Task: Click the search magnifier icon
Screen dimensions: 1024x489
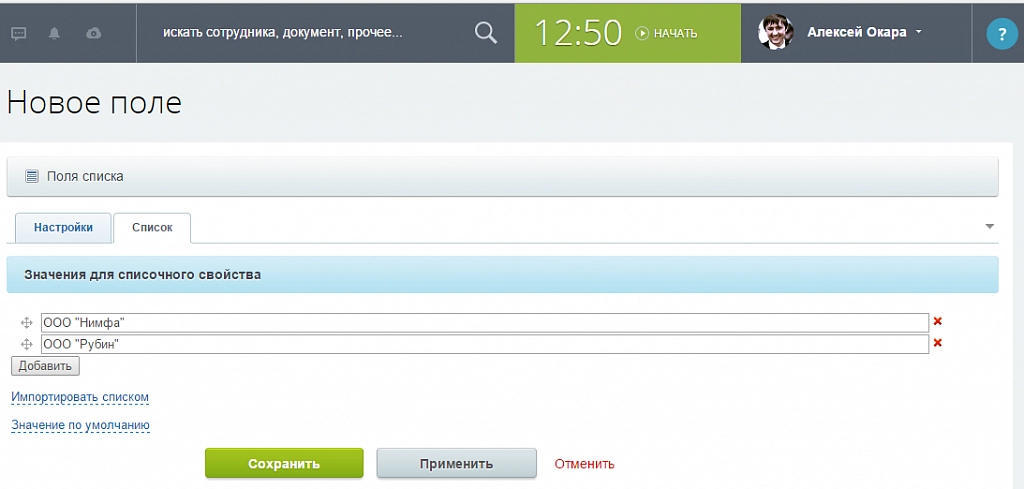Action: [x=485, y=33]
